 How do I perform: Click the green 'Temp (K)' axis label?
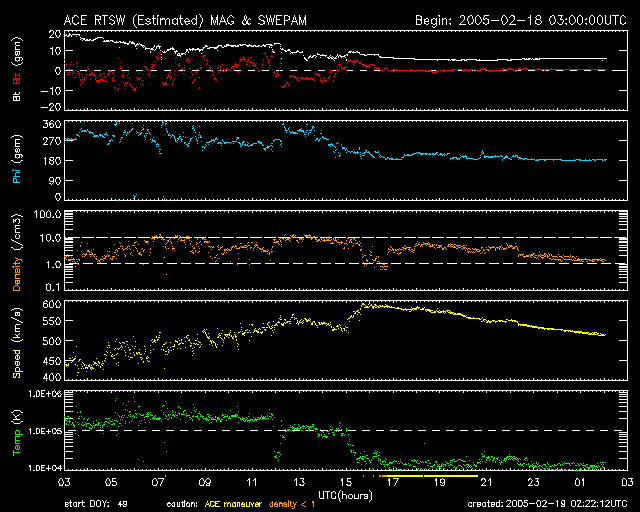(17, 433)
